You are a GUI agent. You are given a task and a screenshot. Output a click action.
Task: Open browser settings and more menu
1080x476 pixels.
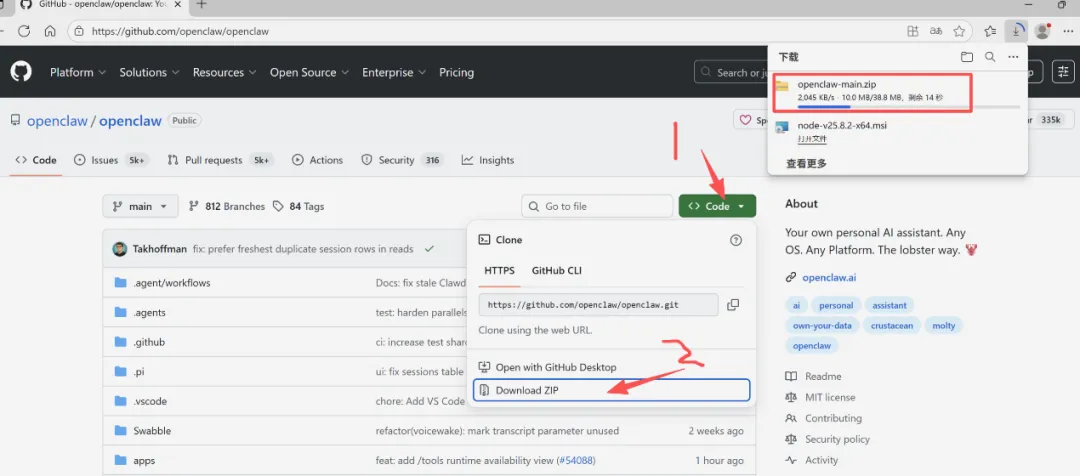(x=1070, y=31)
